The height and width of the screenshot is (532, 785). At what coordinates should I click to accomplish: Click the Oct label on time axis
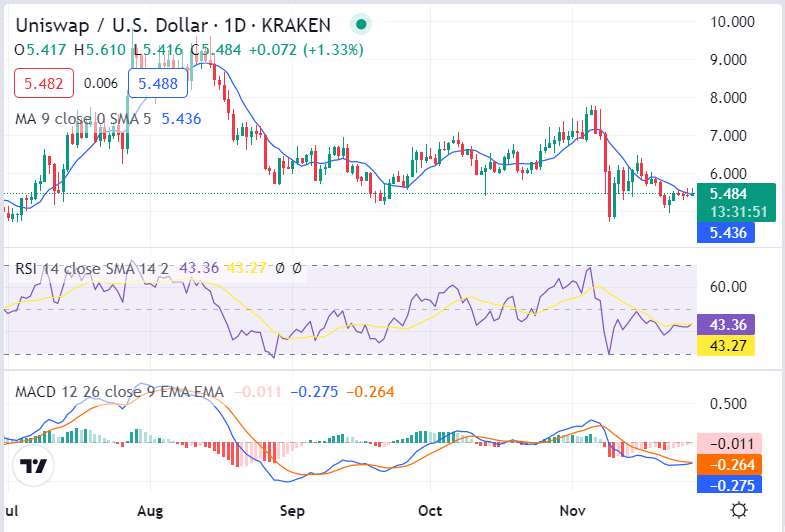(x=430, y=511)
